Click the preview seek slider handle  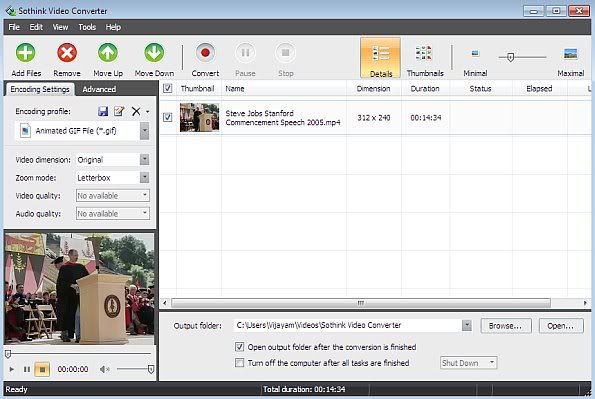[8, 354]
